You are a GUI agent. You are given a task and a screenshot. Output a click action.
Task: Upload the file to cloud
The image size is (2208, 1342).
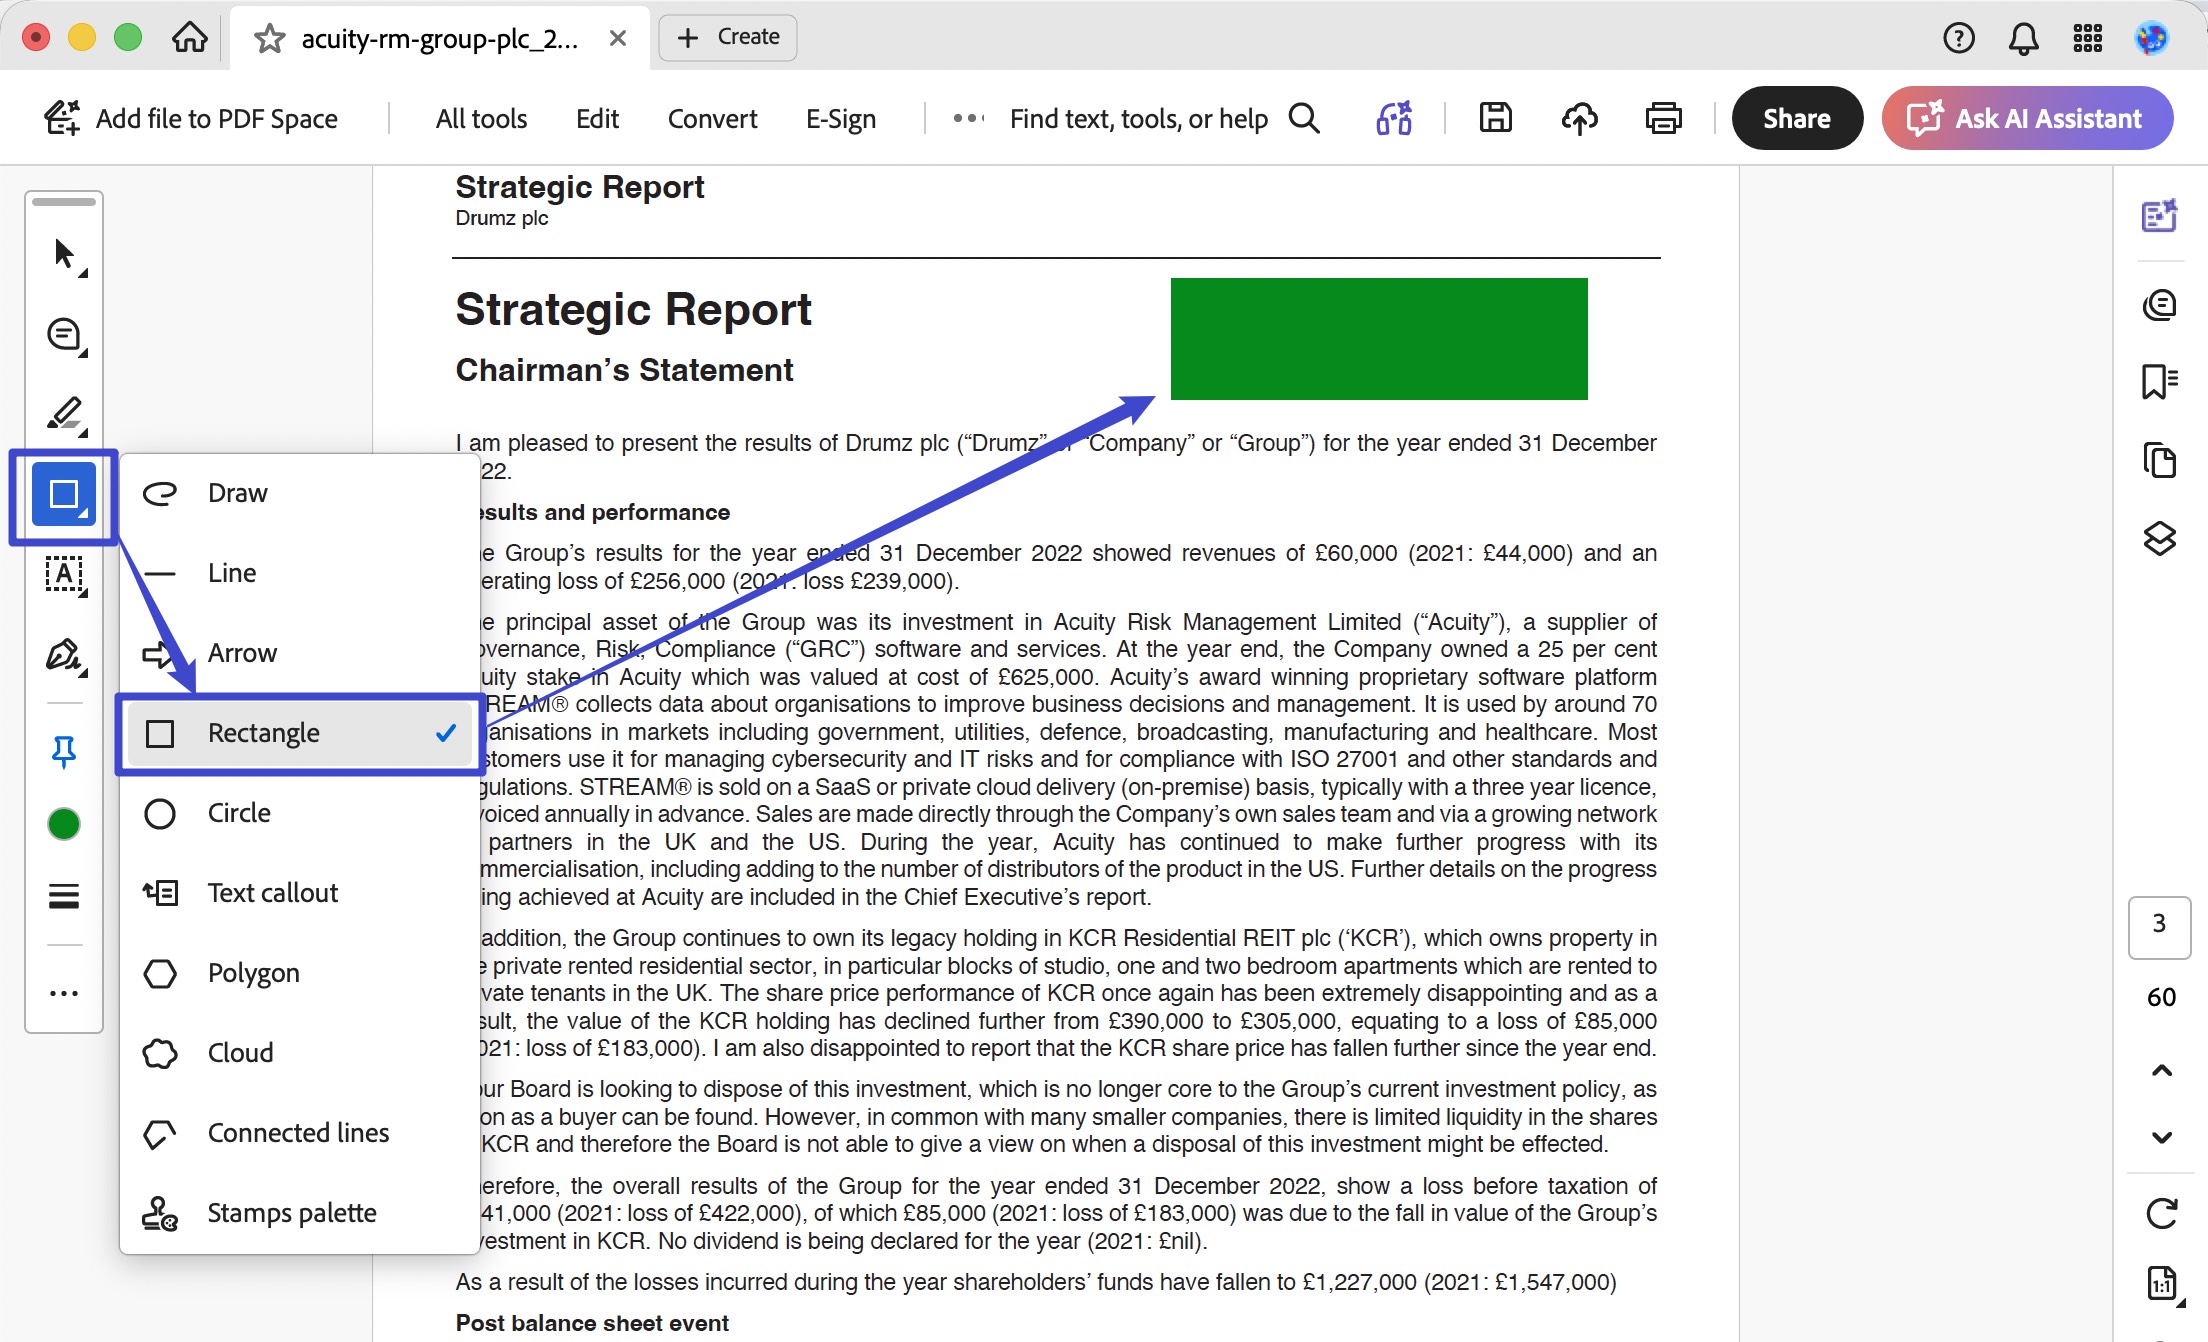1579,118
